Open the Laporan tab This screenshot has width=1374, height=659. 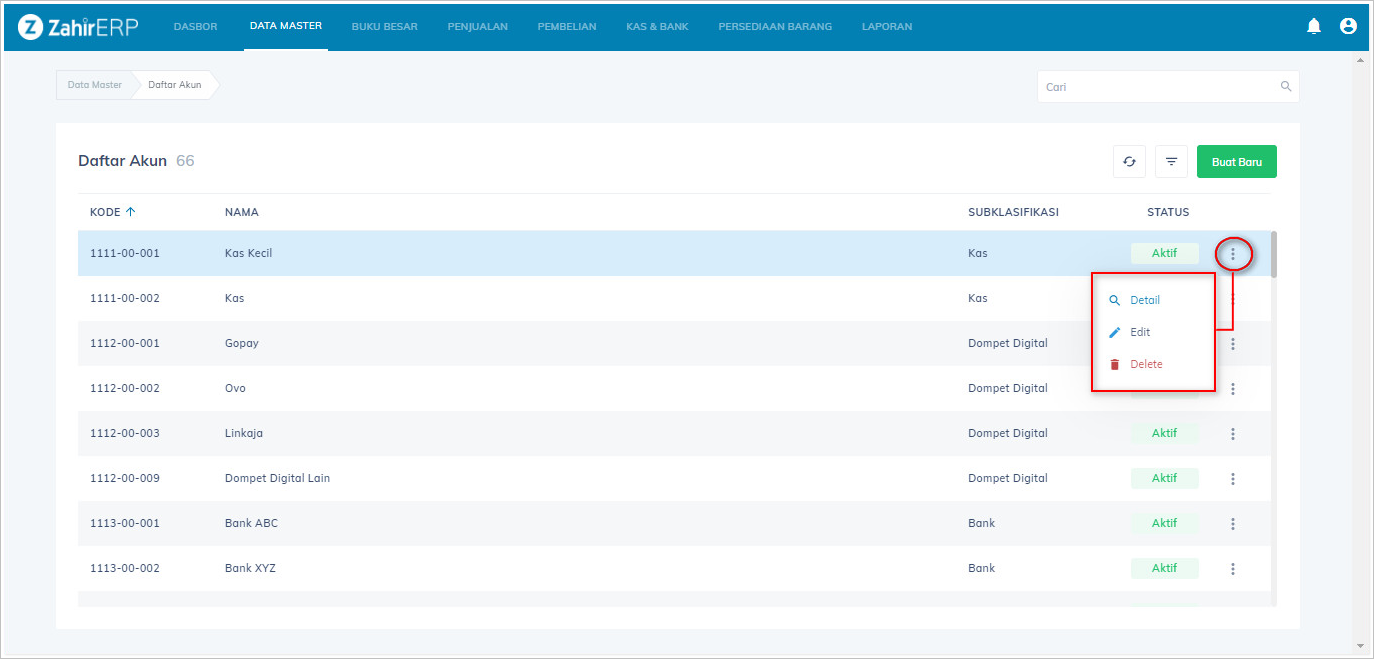[x=886, y=27]
